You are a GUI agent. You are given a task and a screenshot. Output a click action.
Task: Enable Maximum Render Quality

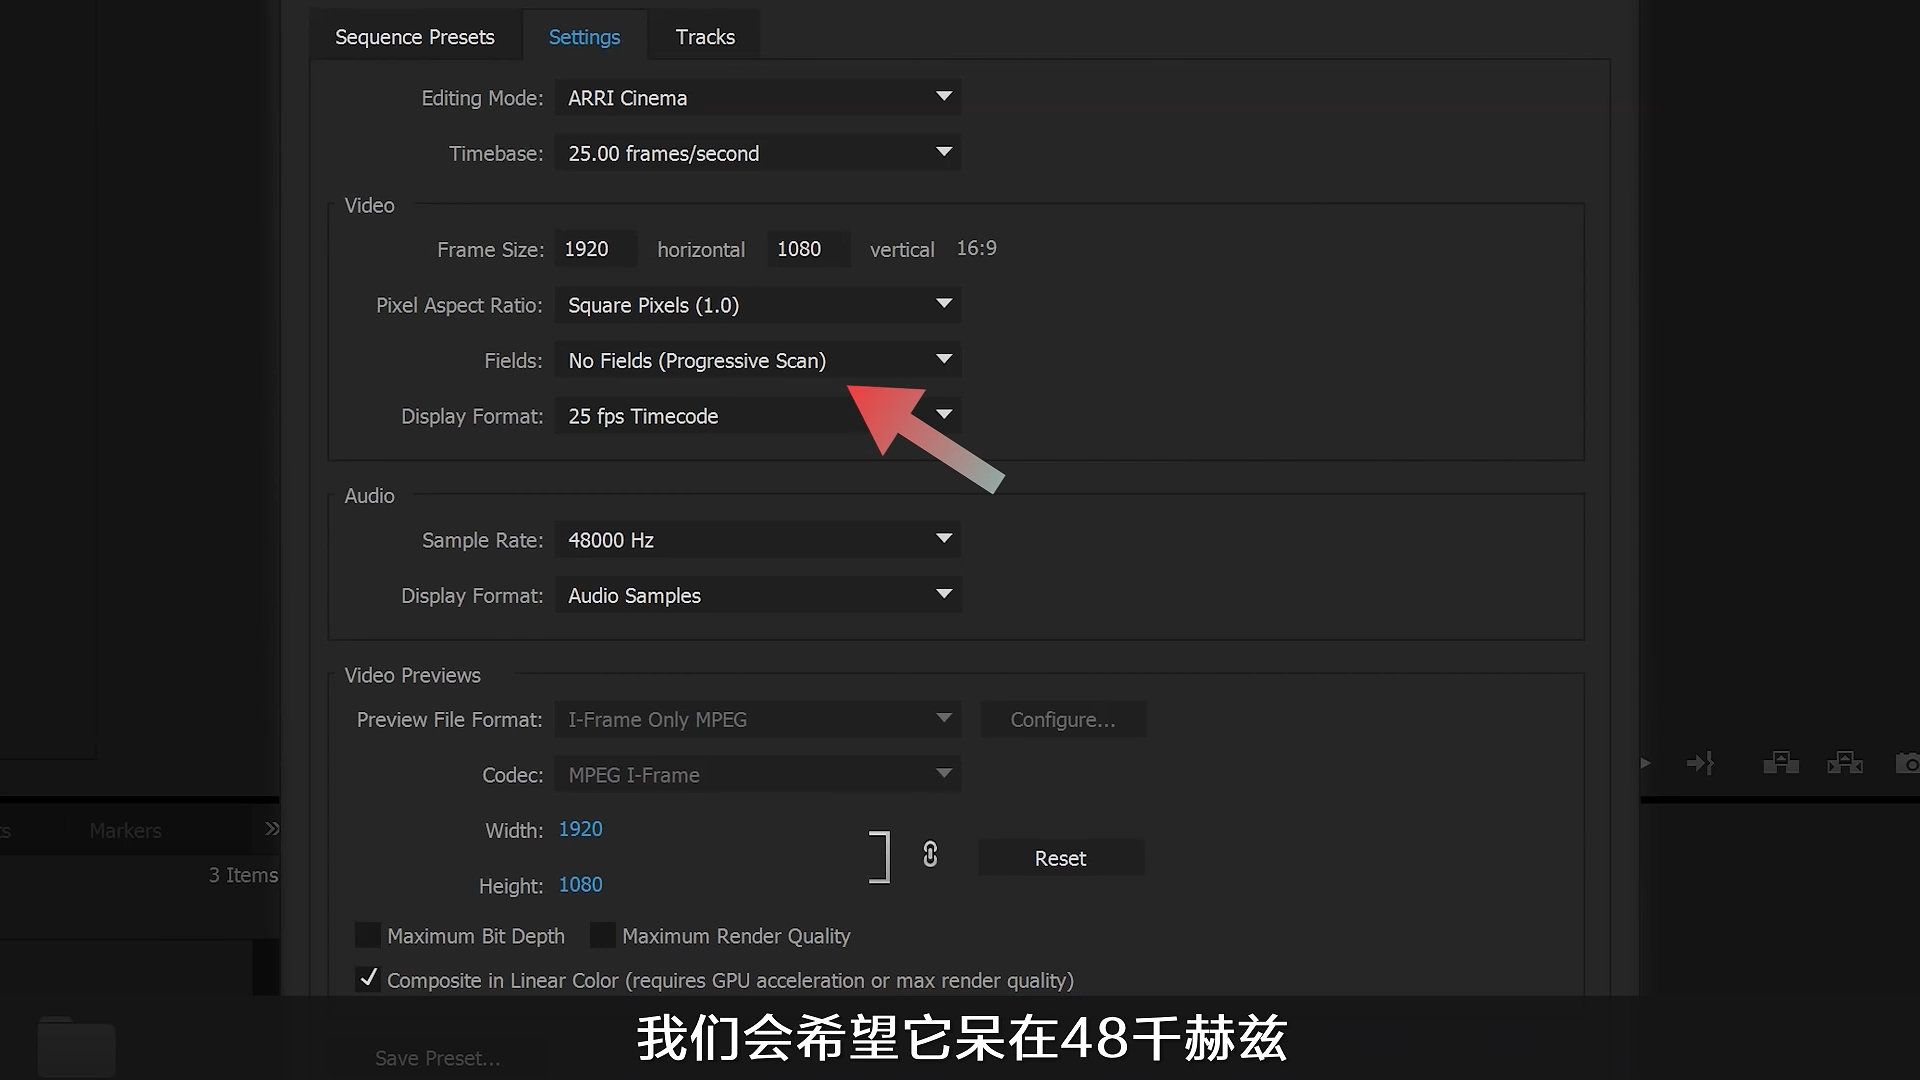pyautogui.click(x=604, y=935)
